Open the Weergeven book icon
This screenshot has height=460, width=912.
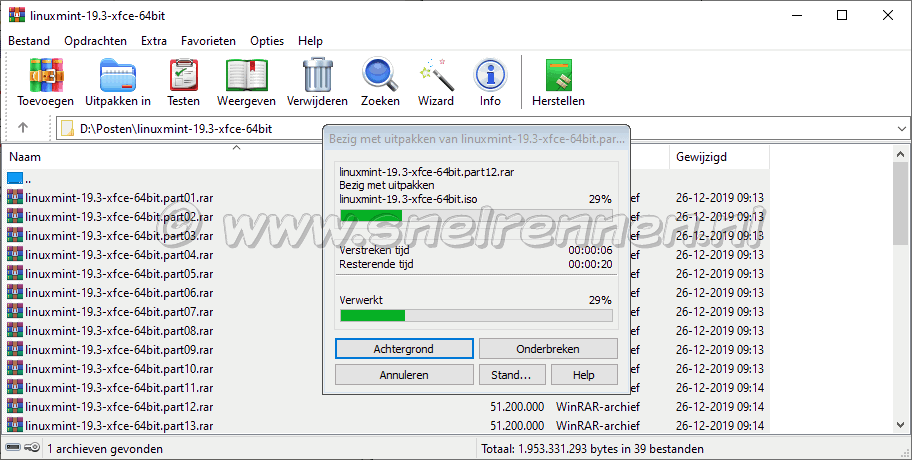(x=247, y=75)
